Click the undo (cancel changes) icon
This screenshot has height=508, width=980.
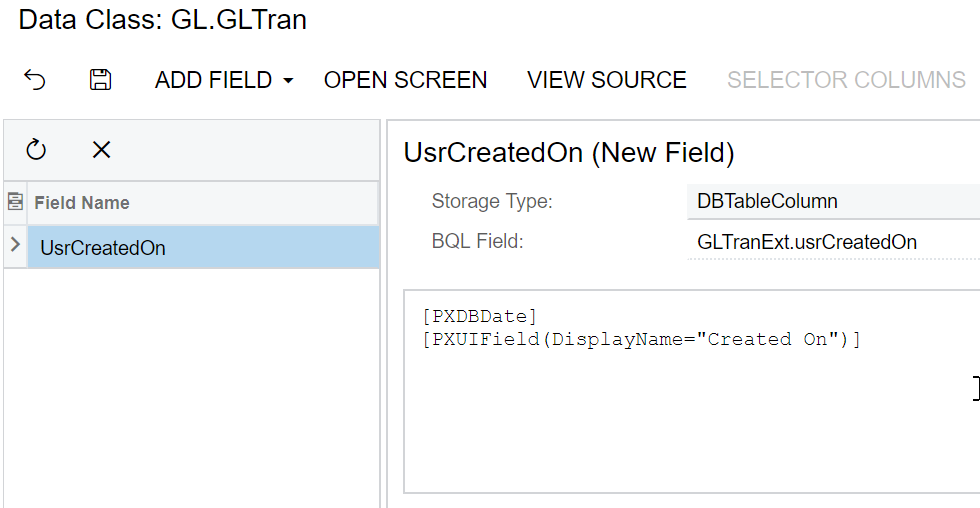point(35,80)
